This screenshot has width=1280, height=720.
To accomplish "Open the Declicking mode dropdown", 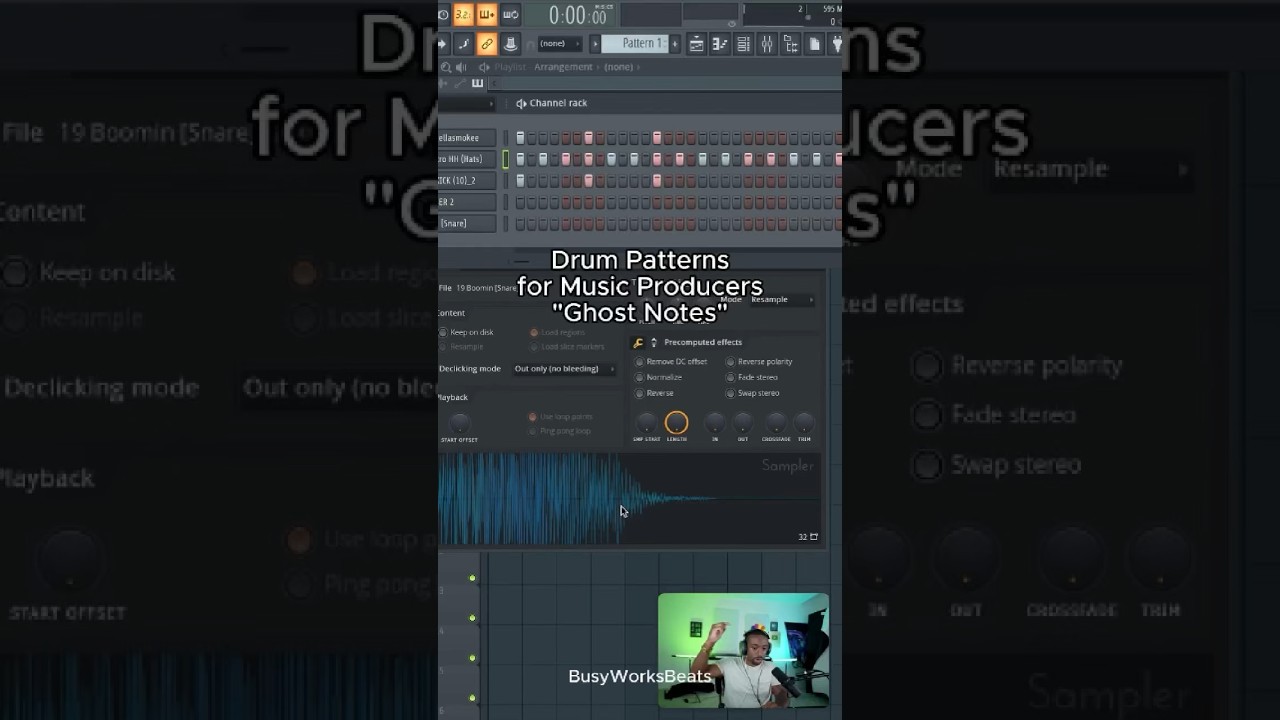I will (564, 369).
